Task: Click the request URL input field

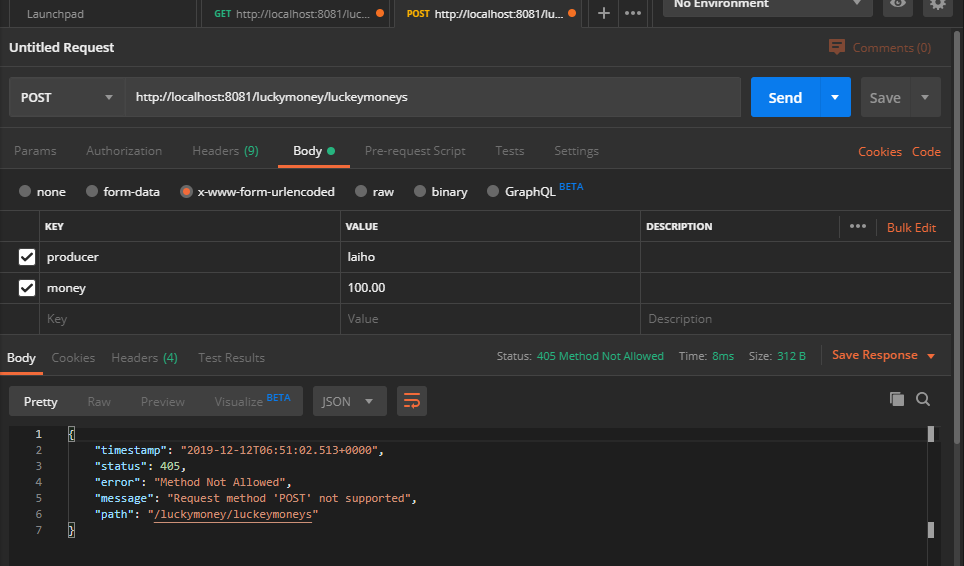Action: click(x=433, y=97)
